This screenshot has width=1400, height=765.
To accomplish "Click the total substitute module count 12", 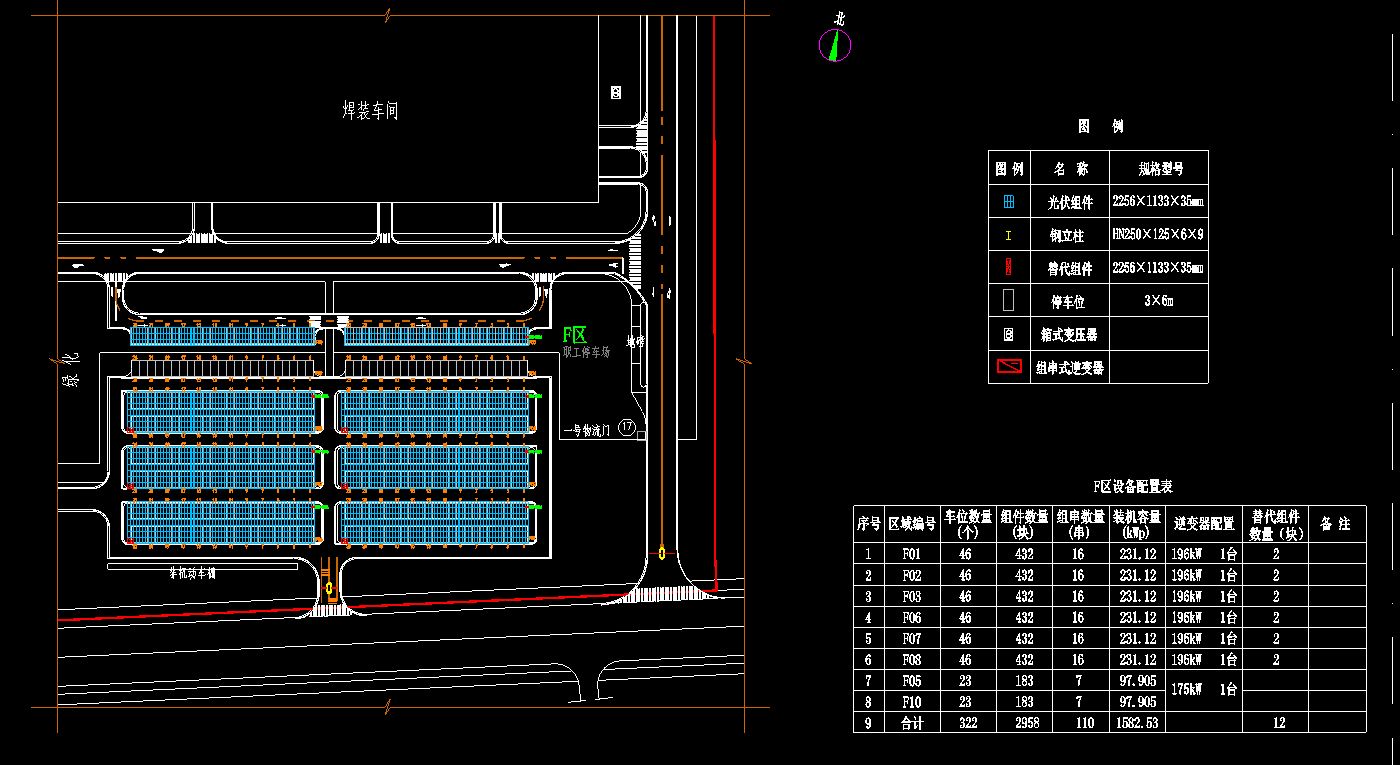I will click(x=1278, y=723).
